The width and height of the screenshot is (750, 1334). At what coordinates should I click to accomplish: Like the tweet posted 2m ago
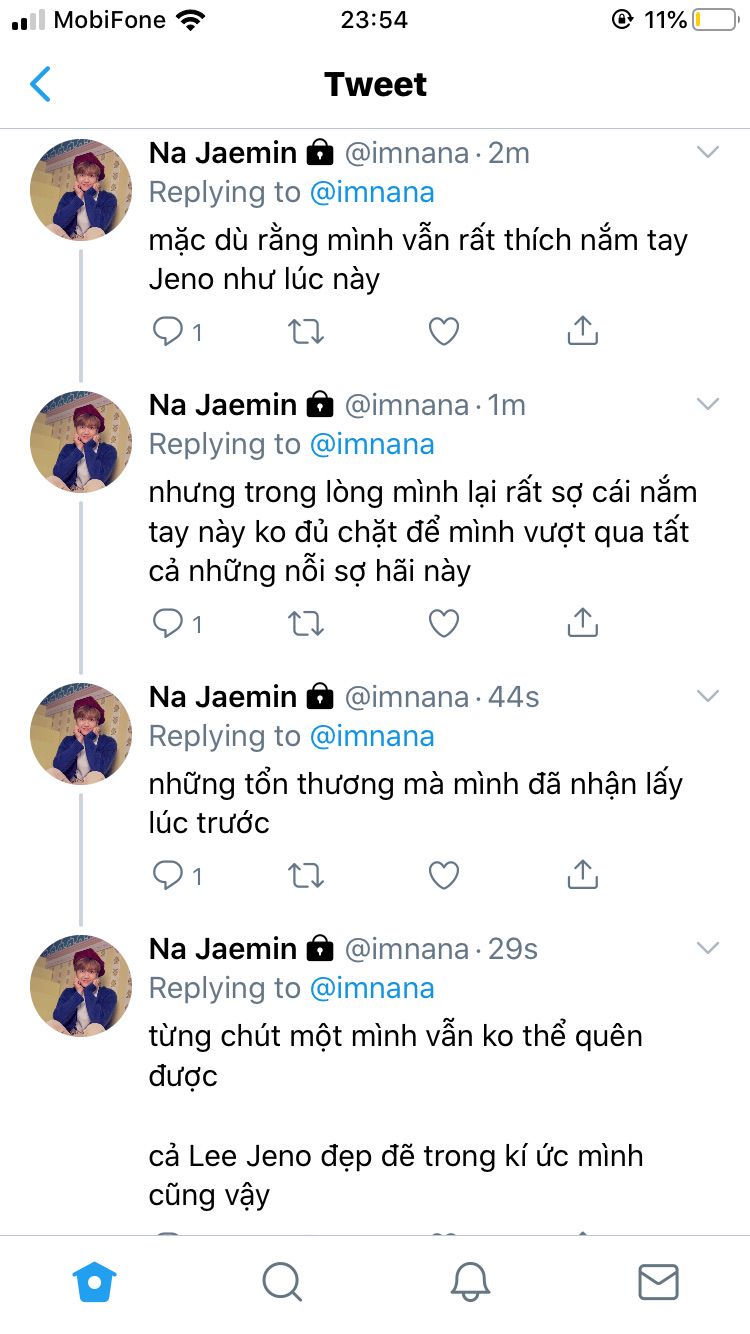pos(443,331)
